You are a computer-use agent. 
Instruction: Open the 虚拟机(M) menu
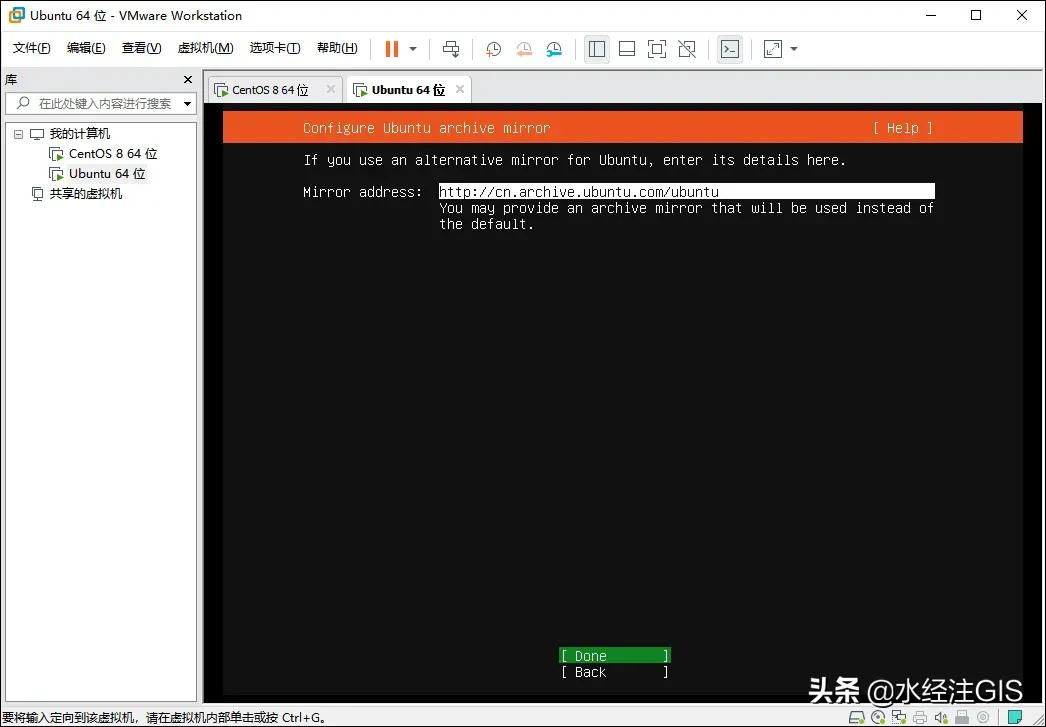coord(205,47)
